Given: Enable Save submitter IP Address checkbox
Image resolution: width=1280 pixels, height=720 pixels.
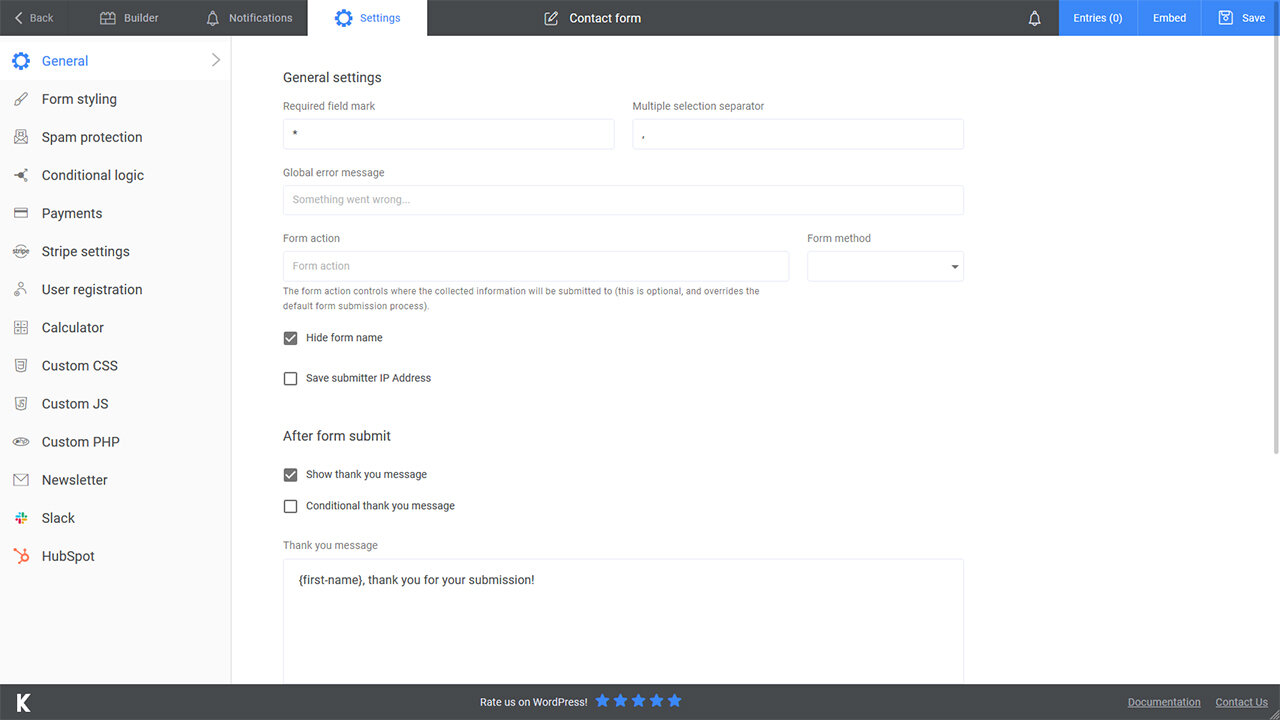Looking at the screenshot, I should (290, 378).
